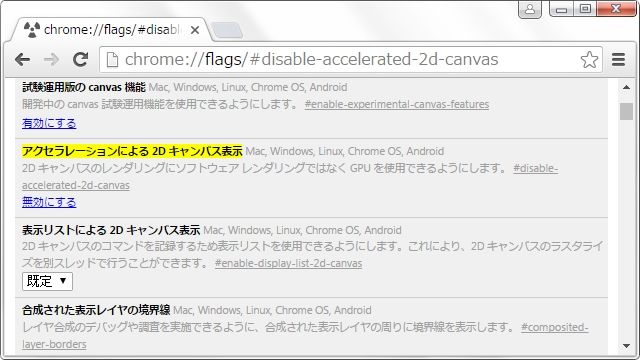Screen dimensions: 640x360
Task: Close the chrome://flags tab
Action: click(195, 30)
